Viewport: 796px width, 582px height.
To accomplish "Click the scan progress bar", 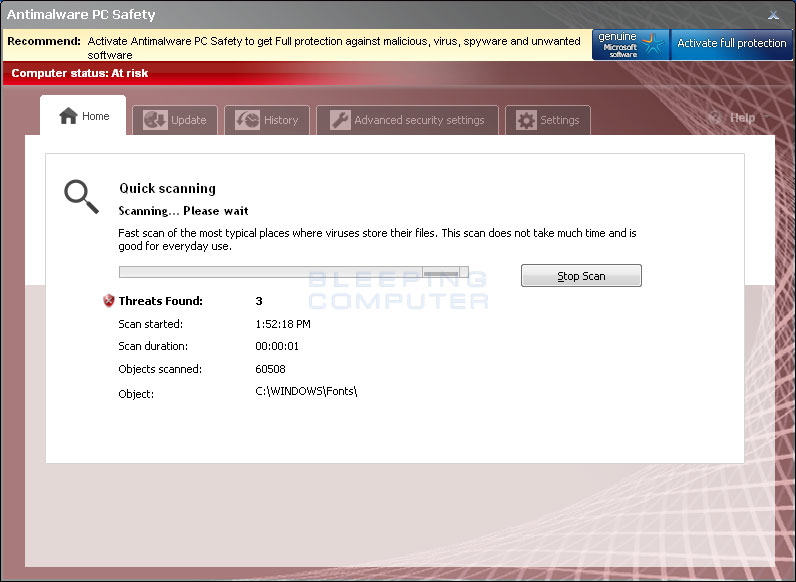I will coord(293,272).
